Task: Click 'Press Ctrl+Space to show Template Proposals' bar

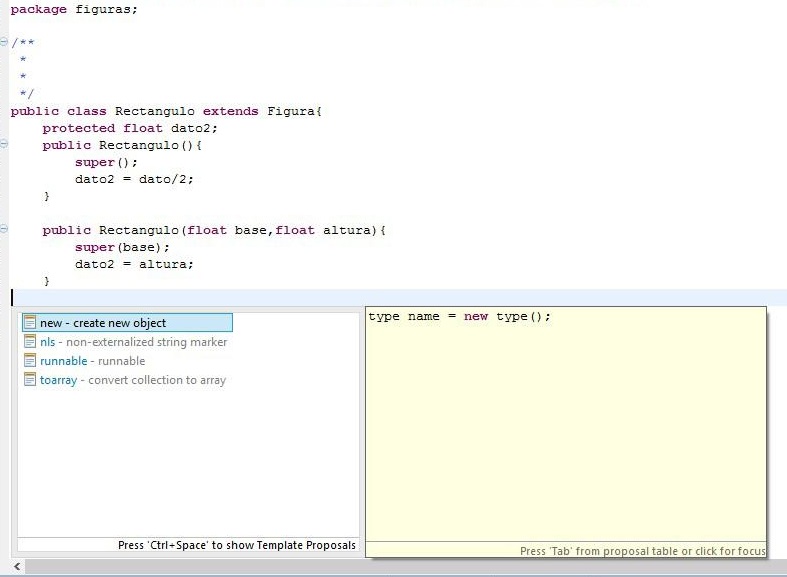Action: point(236,545)
